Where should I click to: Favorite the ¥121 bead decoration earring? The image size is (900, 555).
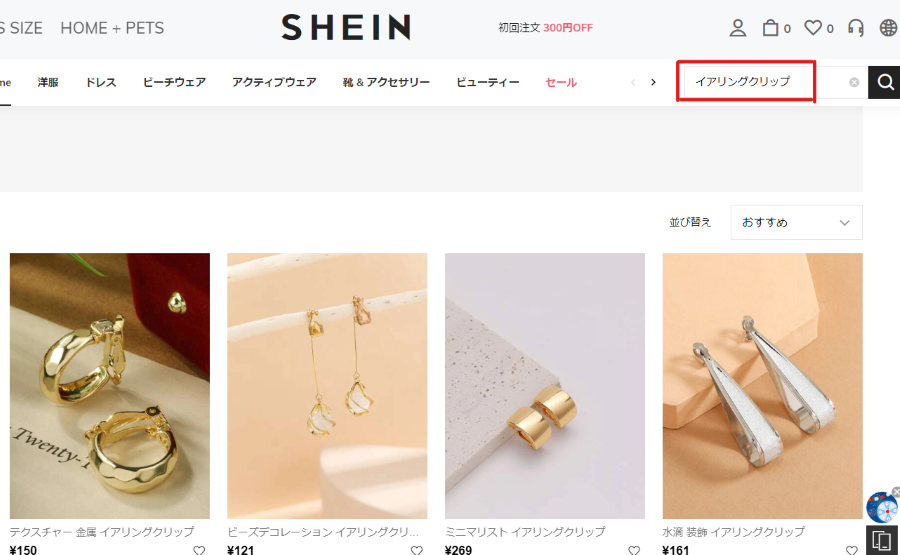tap(417, 550)
